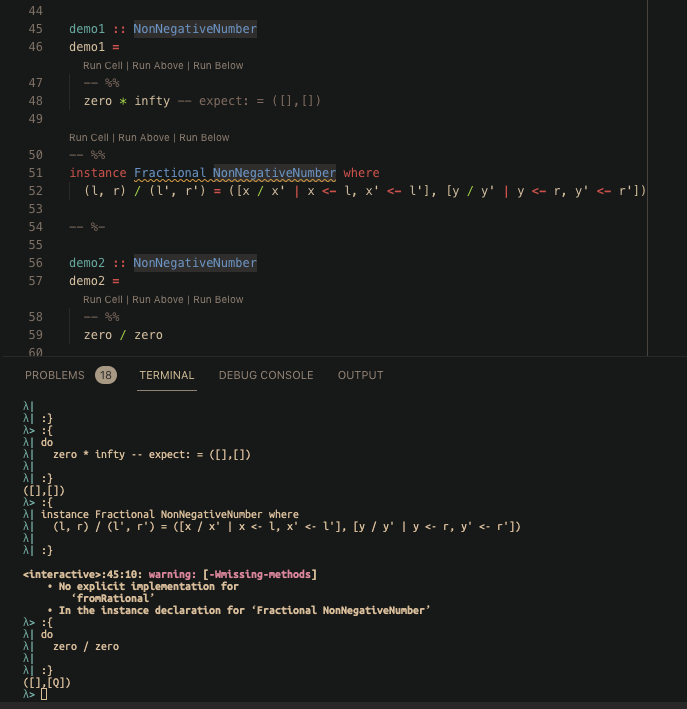
Task: Run Cell above the instance Fractional block
Action: pos(89,137)
